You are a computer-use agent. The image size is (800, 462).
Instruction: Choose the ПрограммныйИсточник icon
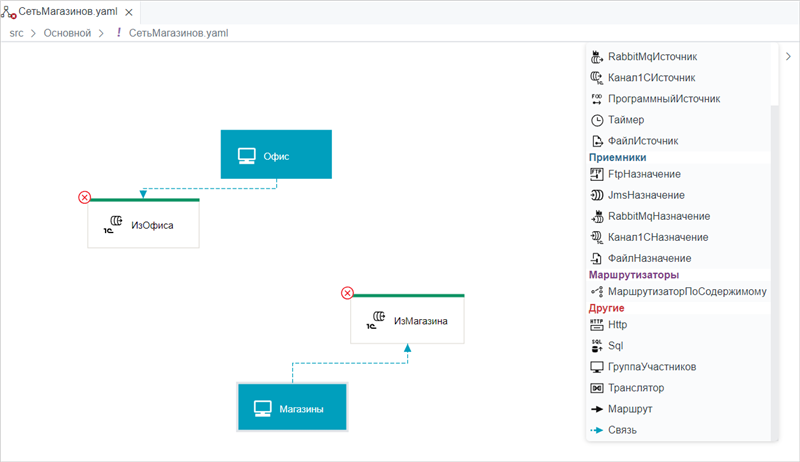(596, 99)
